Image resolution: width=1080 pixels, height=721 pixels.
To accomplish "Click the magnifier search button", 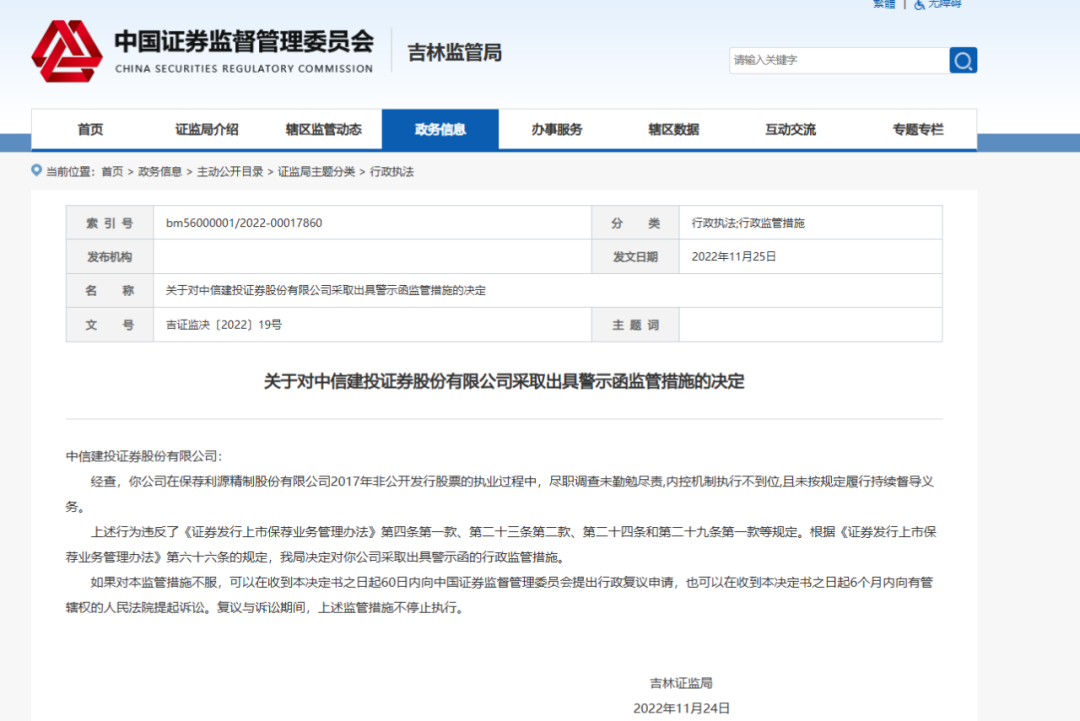I will point(963,61).
